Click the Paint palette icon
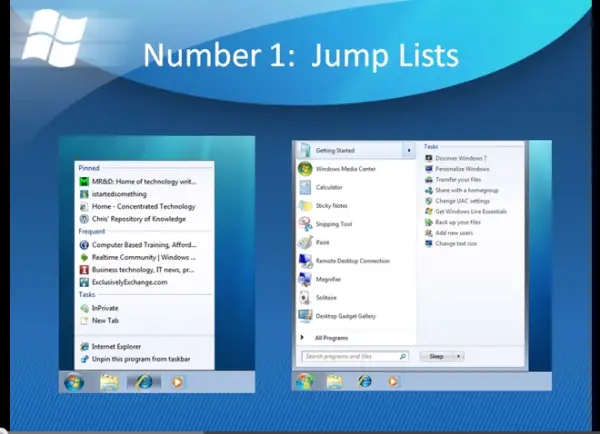Viewport: 600px width, 434px height. pos(305,242)
